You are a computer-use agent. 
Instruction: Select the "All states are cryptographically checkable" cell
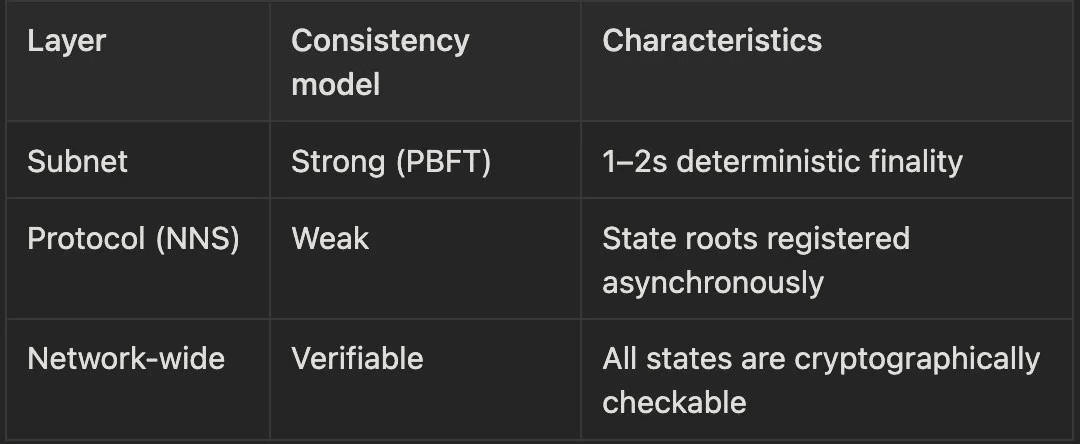(820, 379)
